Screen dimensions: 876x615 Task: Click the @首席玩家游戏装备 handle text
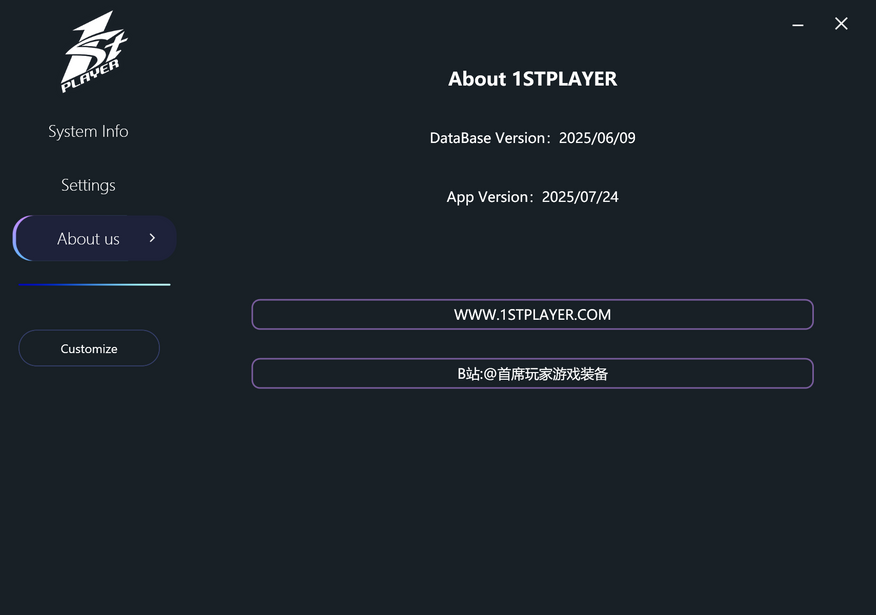tap(546, 374)
